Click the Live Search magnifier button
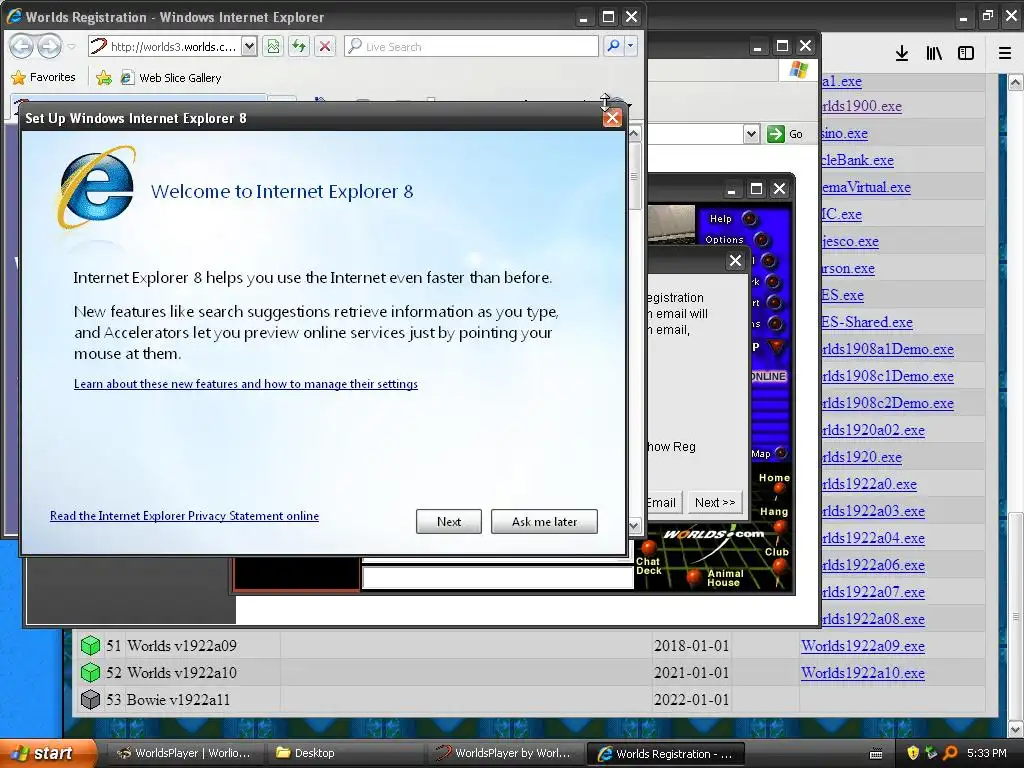This screenshot has width=1024, height=768. click(x=613, y=46)
